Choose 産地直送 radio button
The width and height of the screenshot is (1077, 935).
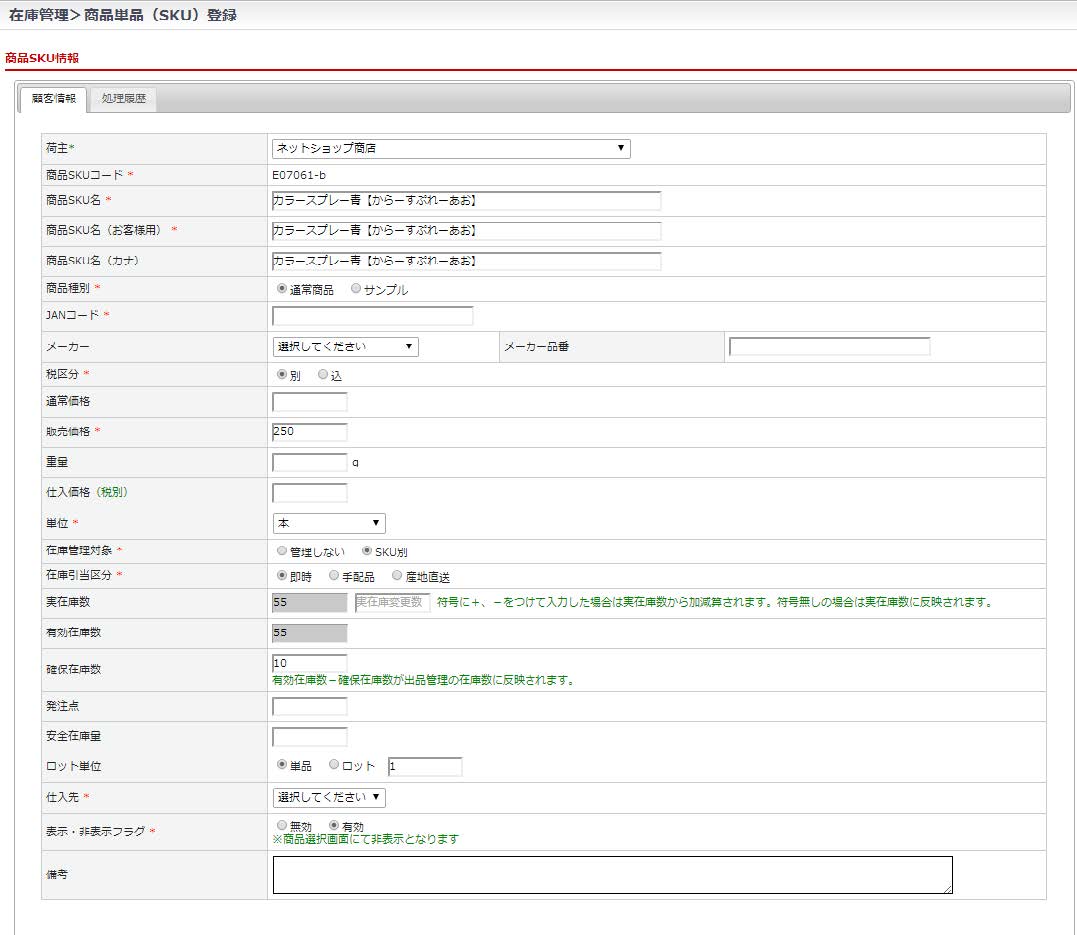pyautogui.click(x=397, y=576)
